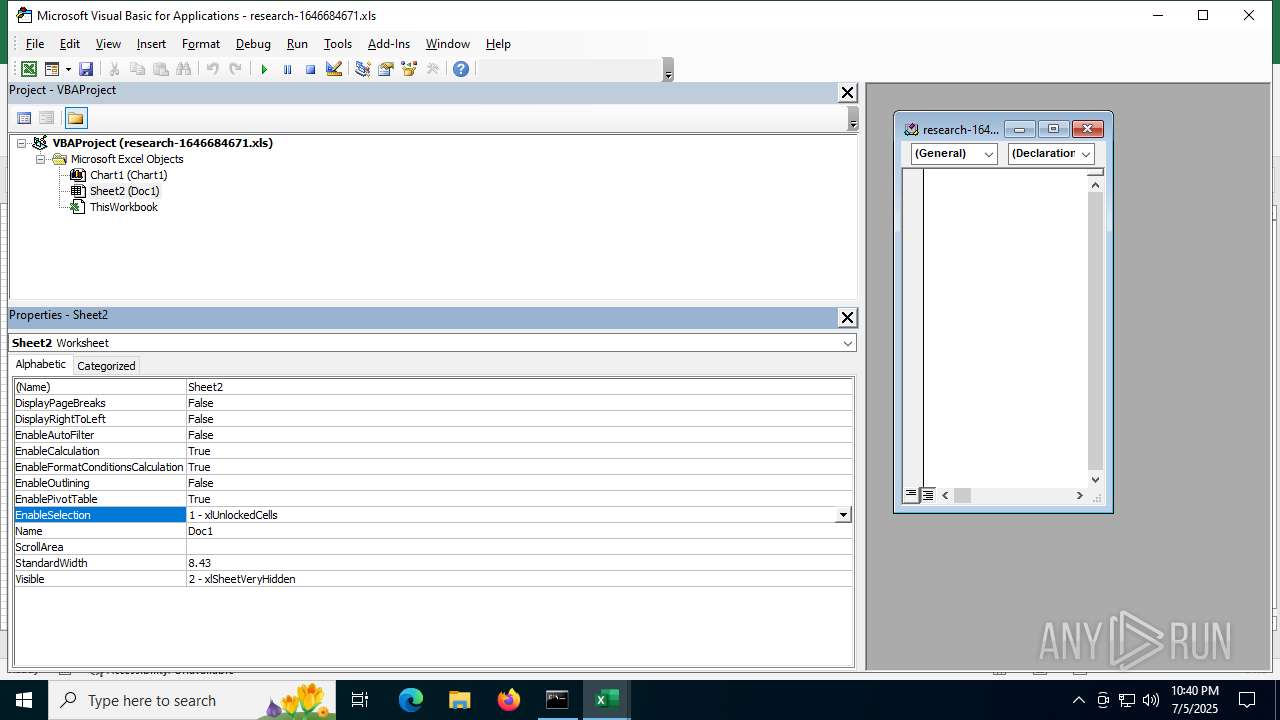This screenshot has height=720, width=1280.
Task: Close the Properties - Sheet2 panel
Action: click(x=847, y=318)
